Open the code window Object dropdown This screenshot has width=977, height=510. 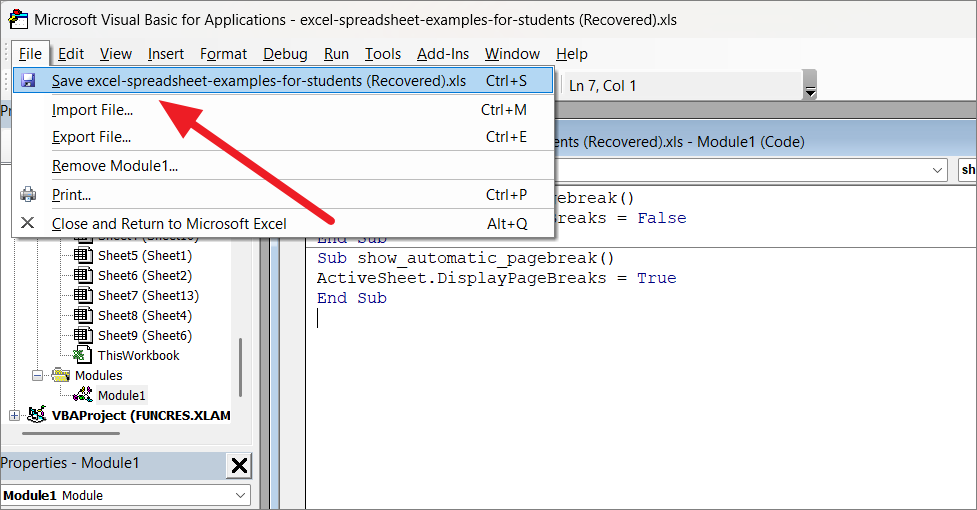pyautogui.click(x=937, y=170)
